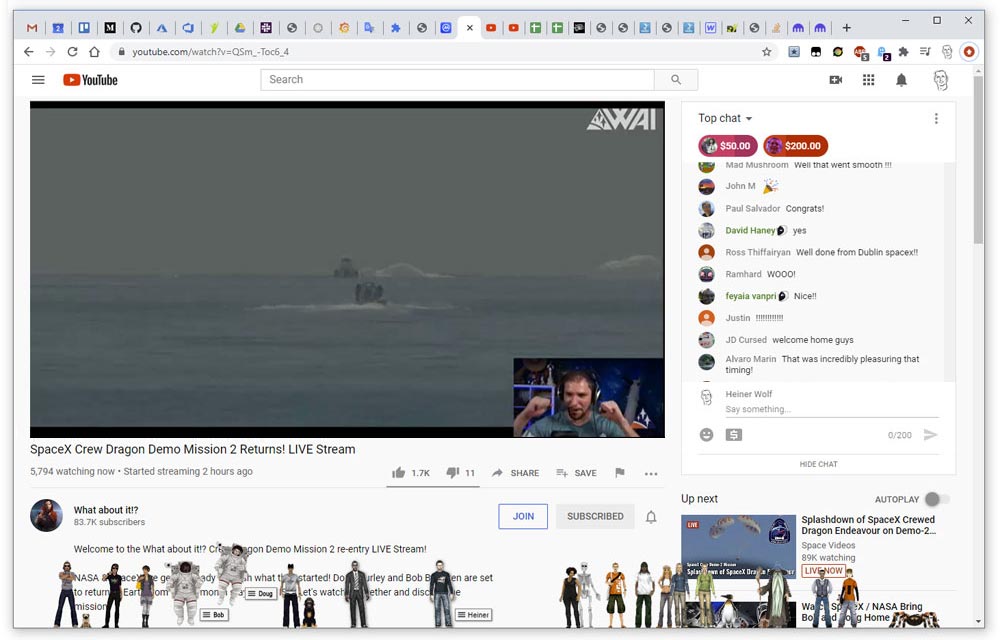Click Ross Thiffairyan's chat message
Image resolution: width=1000 pixels, height=640 pixels.
pos(857,252)
